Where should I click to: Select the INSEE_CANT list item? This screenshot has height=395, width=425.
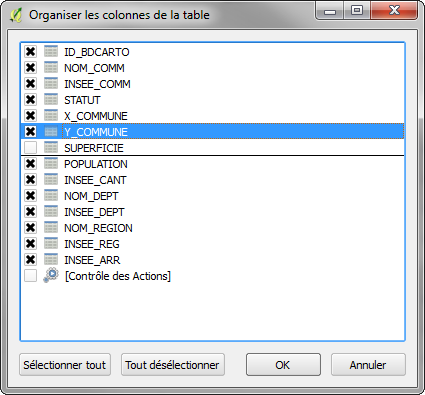[x=212, y=180]
